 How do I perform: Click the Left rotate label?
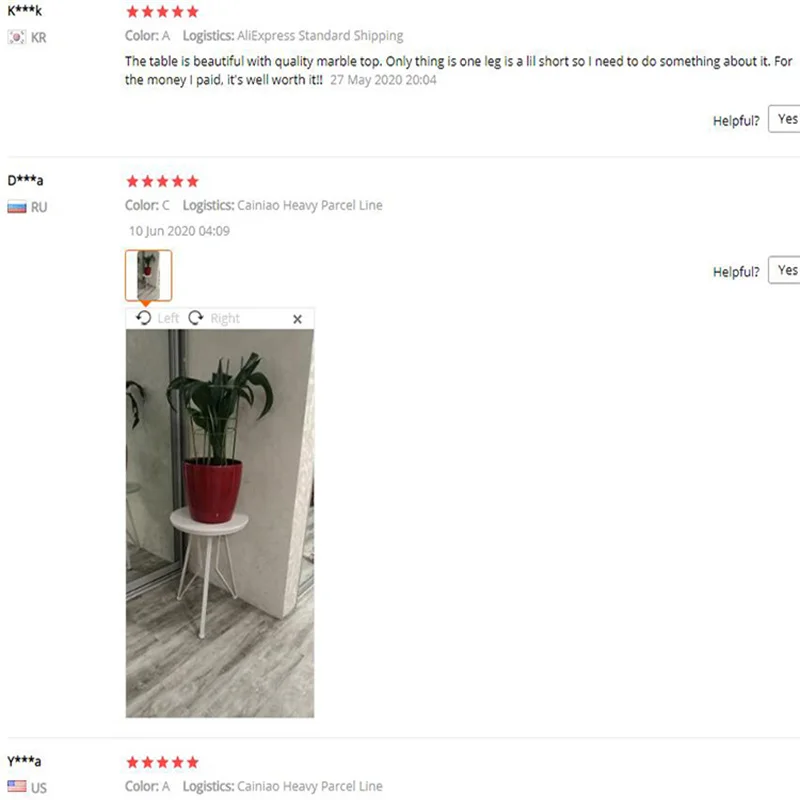click(168, 318)
